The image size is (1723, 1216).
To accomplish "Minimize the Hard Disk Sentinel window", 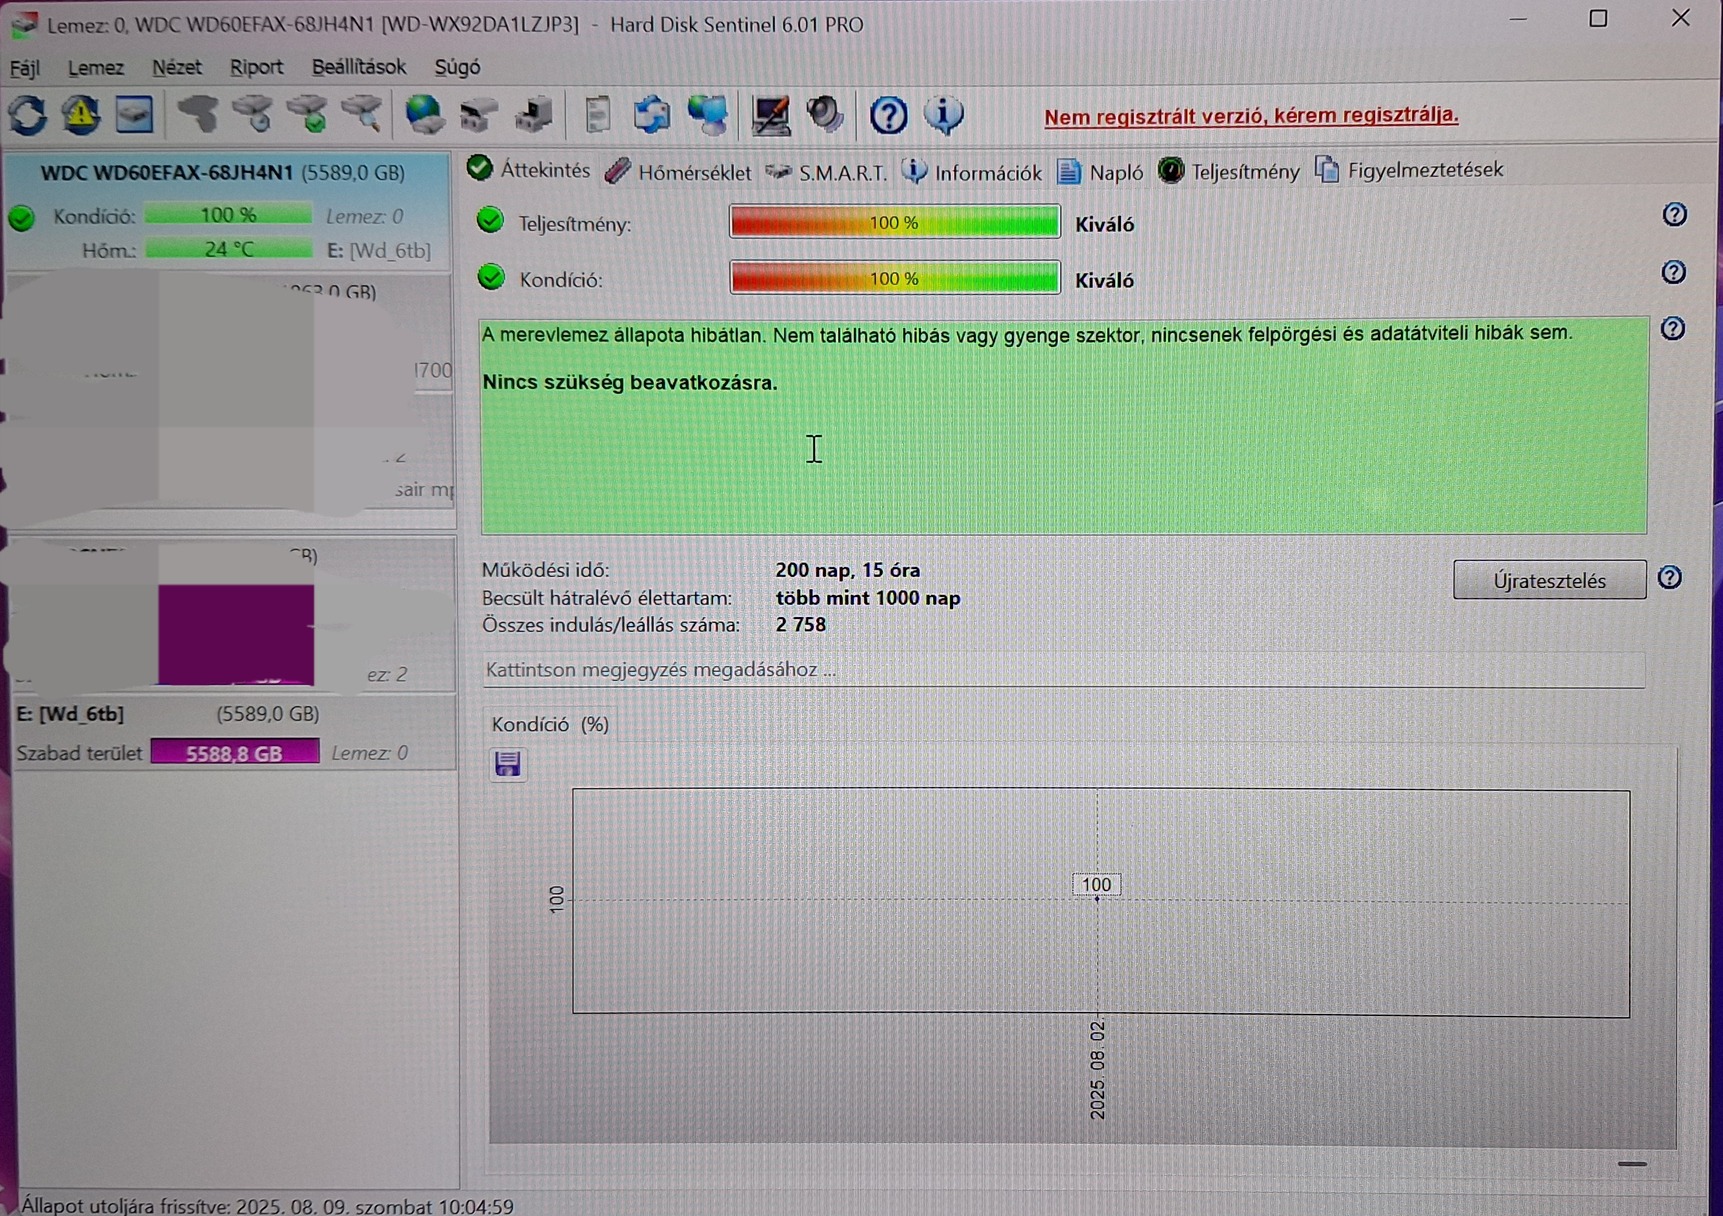I will [1518, 19].
